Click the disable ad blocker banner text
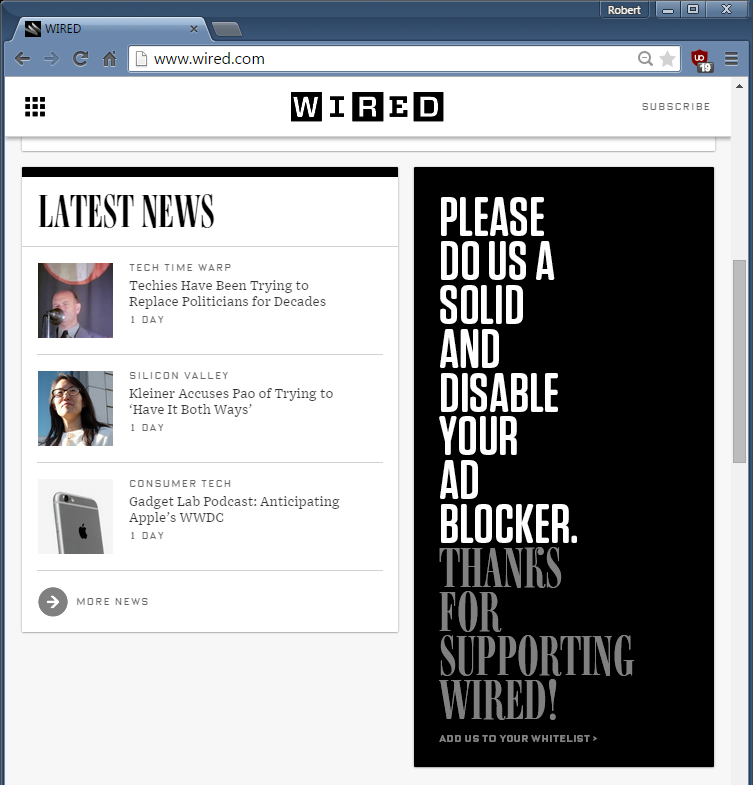 click(509, 369)
